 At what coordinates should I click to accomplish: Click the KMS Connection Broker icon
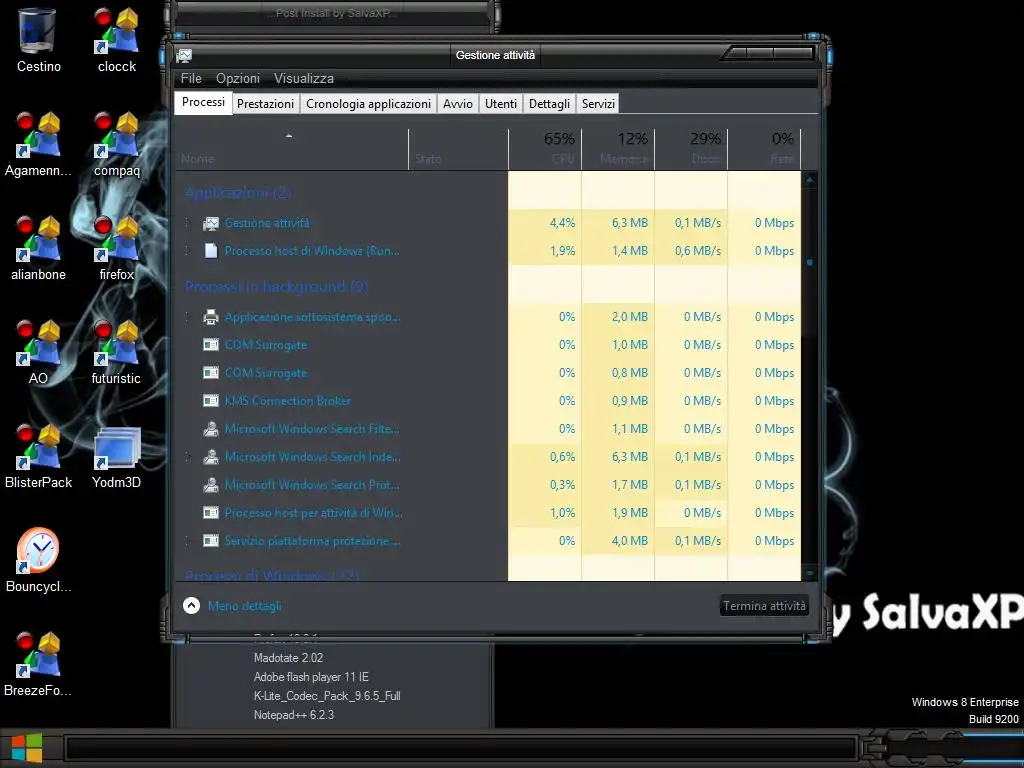click(x=210, y=401)
